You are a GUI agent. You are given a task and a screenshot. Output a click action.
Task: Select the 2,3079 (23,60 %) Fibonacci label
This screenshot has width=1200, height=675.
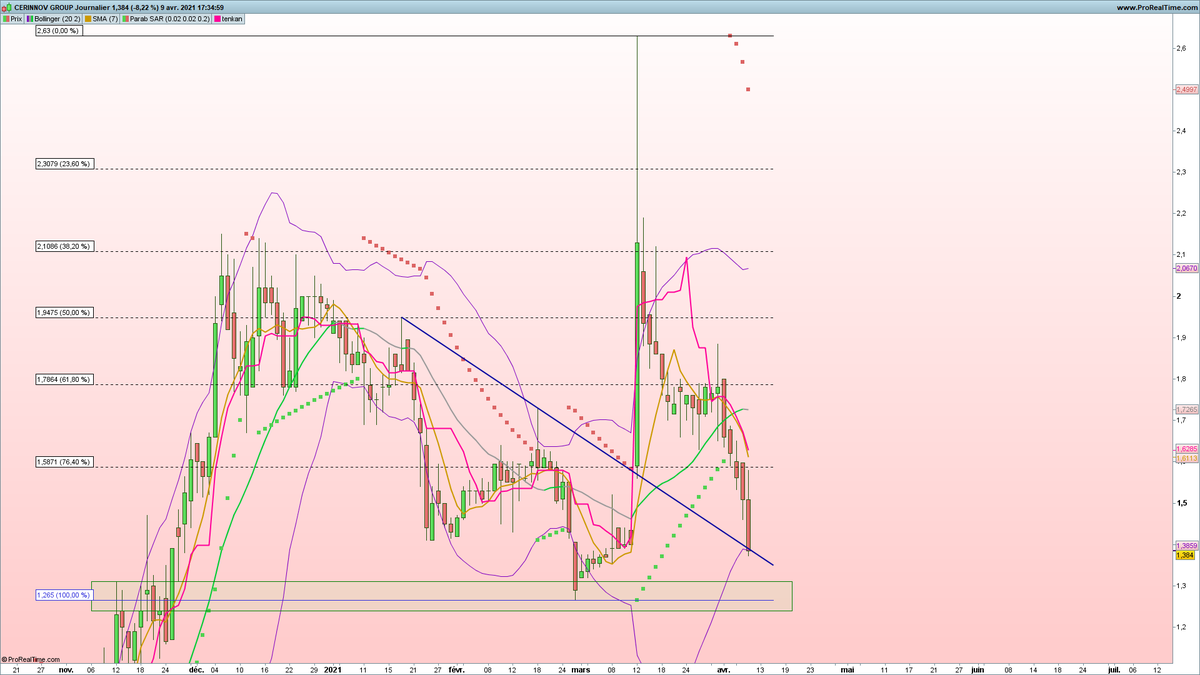coord(64,163)
